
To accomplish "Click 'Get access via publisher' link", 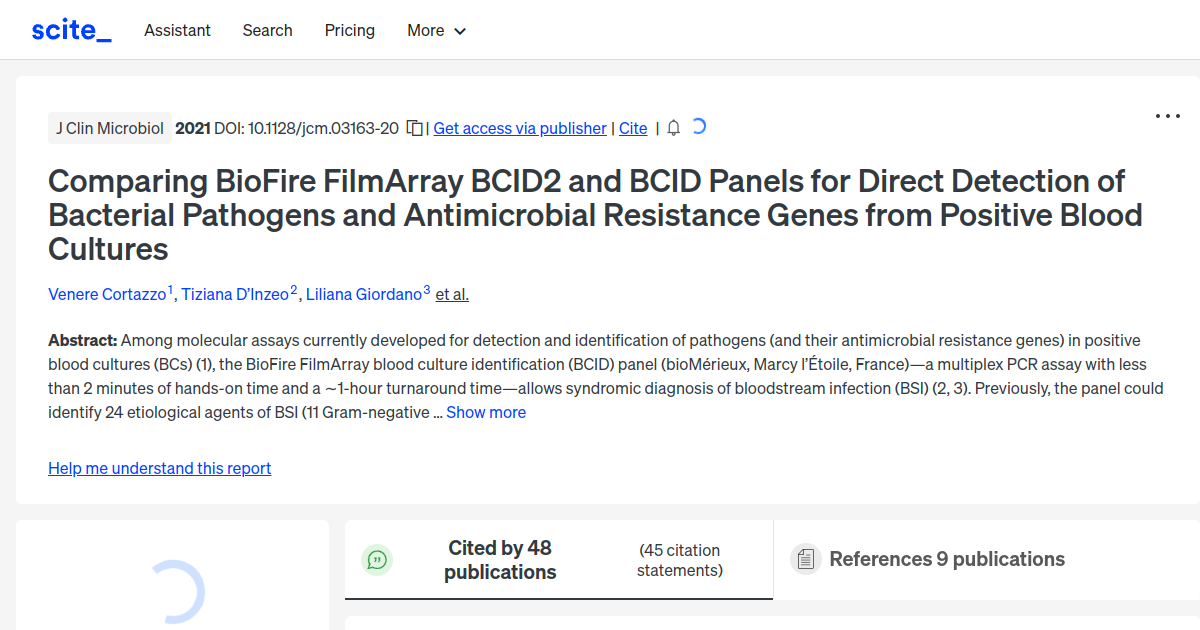I will coord(519,128).
